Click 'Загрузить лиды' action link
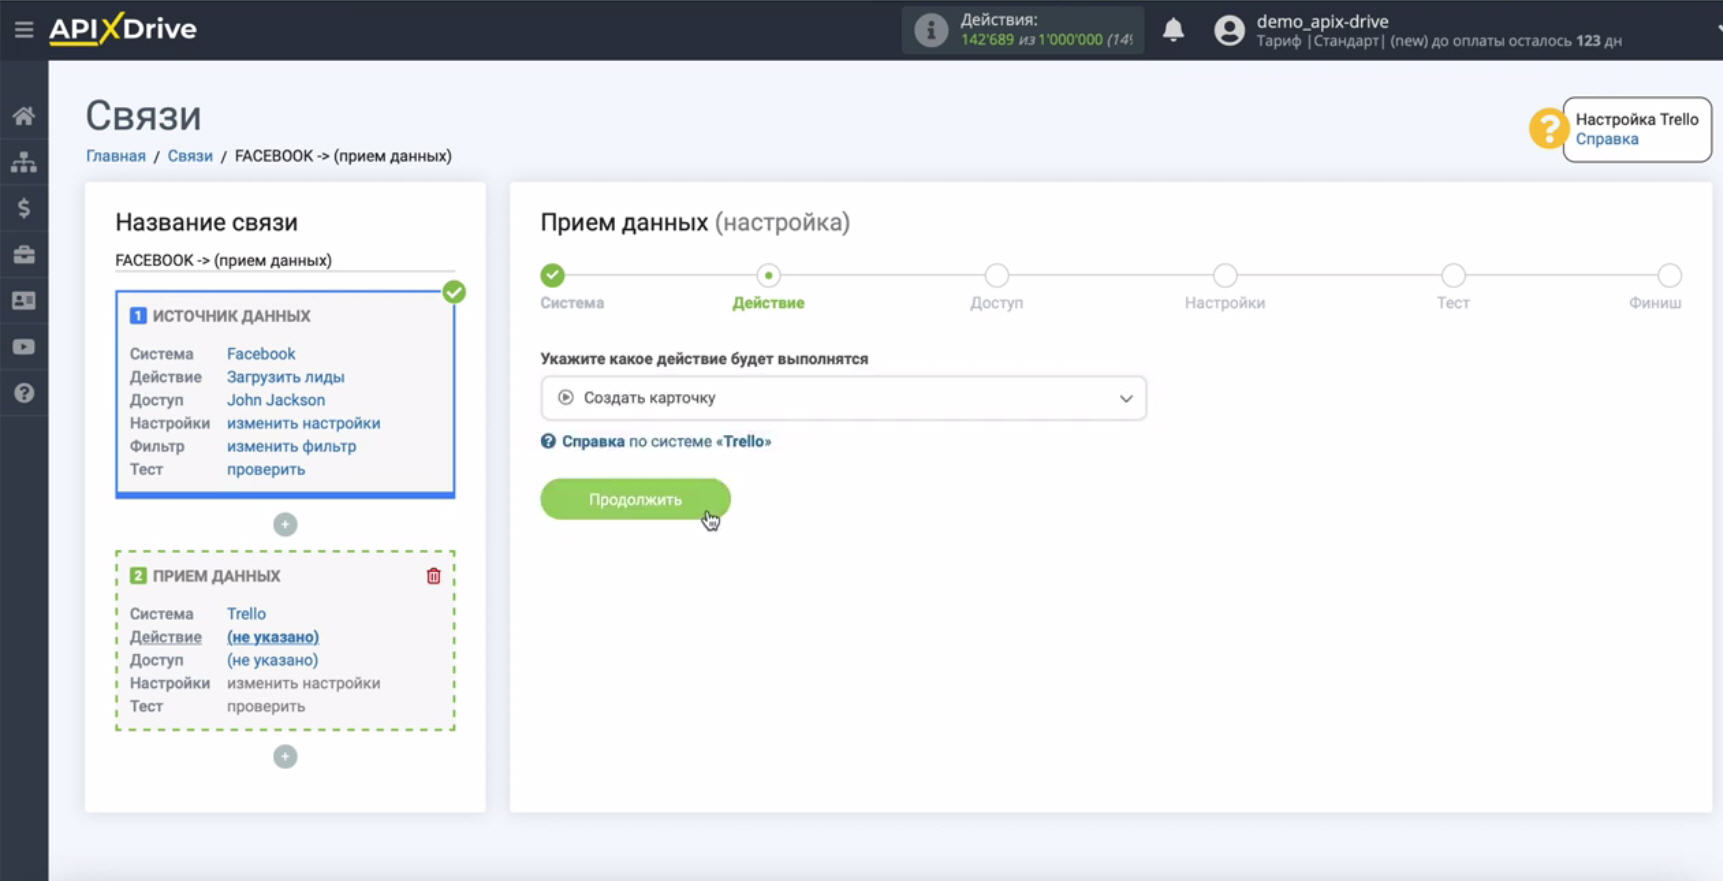 point(285,377)
